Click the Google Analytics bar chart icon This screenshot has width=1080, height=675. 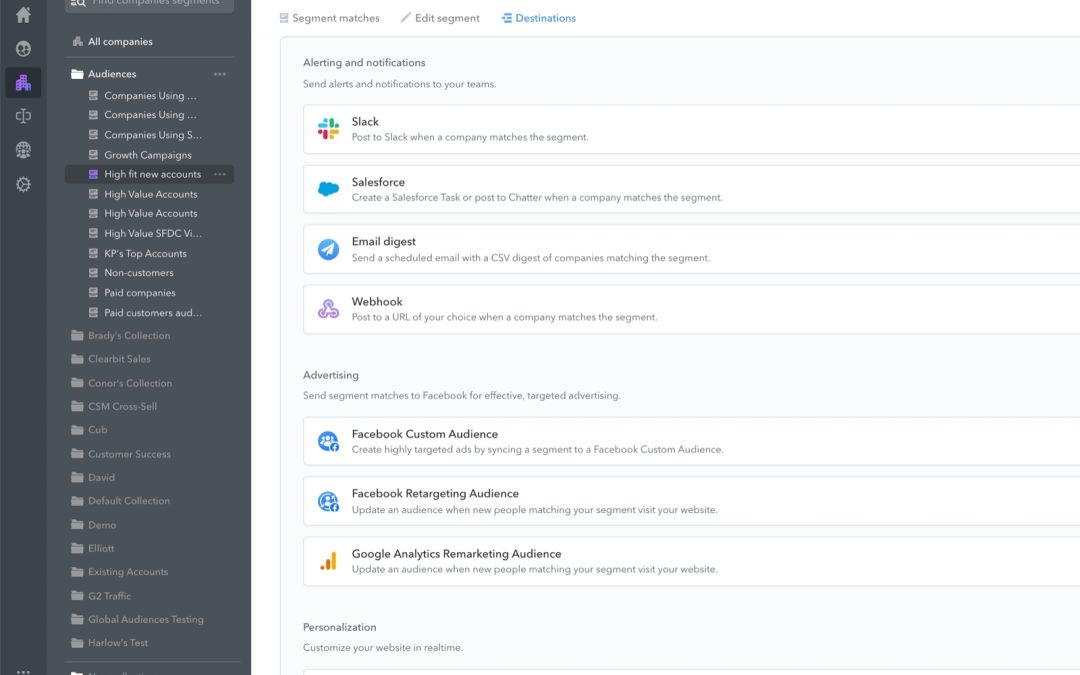329,561
